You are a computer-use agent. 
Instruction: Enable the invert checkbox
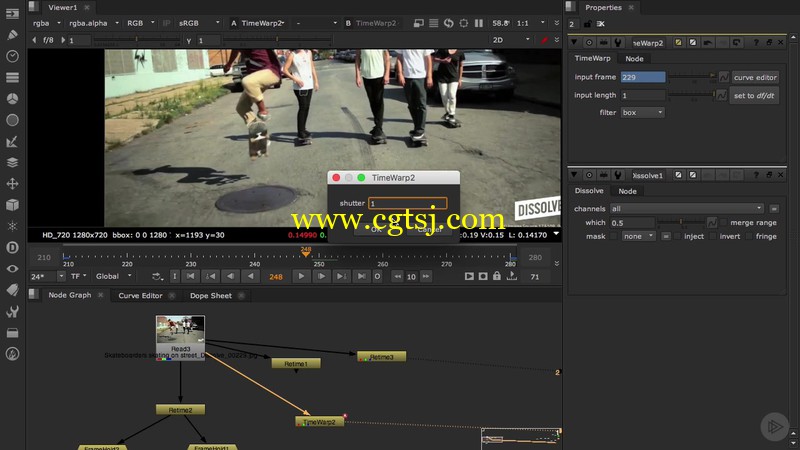click(x=713, y=236)
